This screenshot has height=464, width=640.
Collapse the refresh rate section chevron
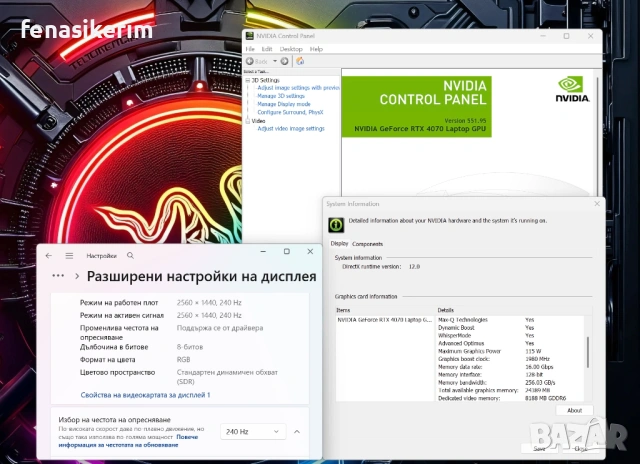[297, 431]
